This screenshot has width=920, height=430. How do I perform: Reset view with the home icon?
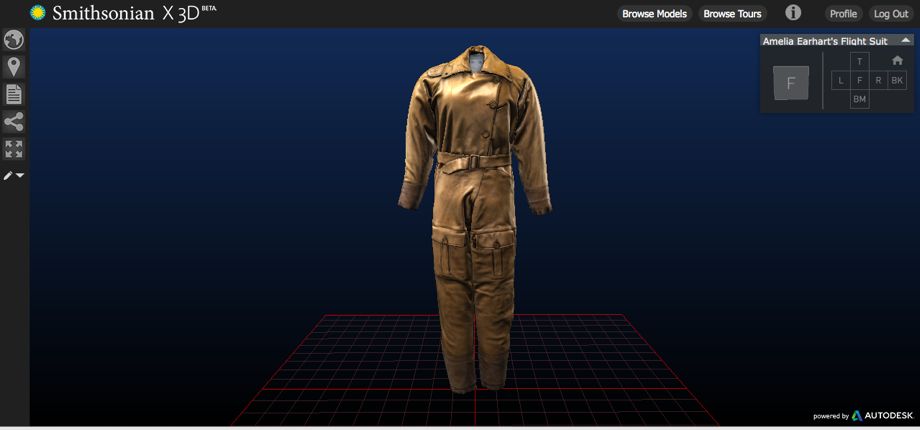tap(897, 60)
